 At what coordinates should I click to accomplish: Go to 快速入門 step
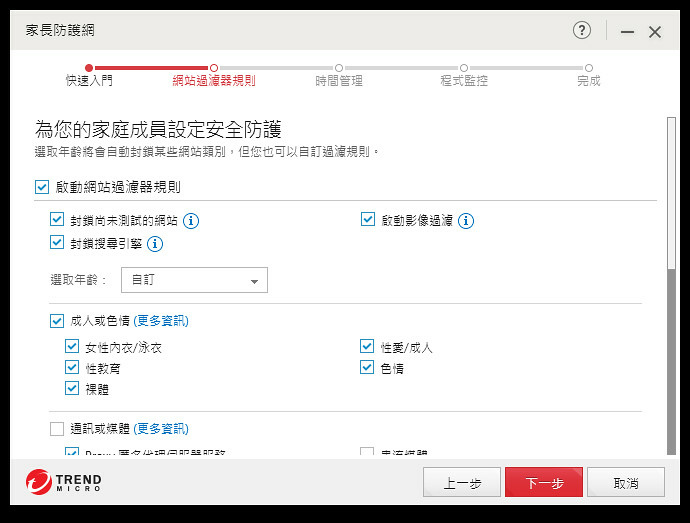point(89,76)
